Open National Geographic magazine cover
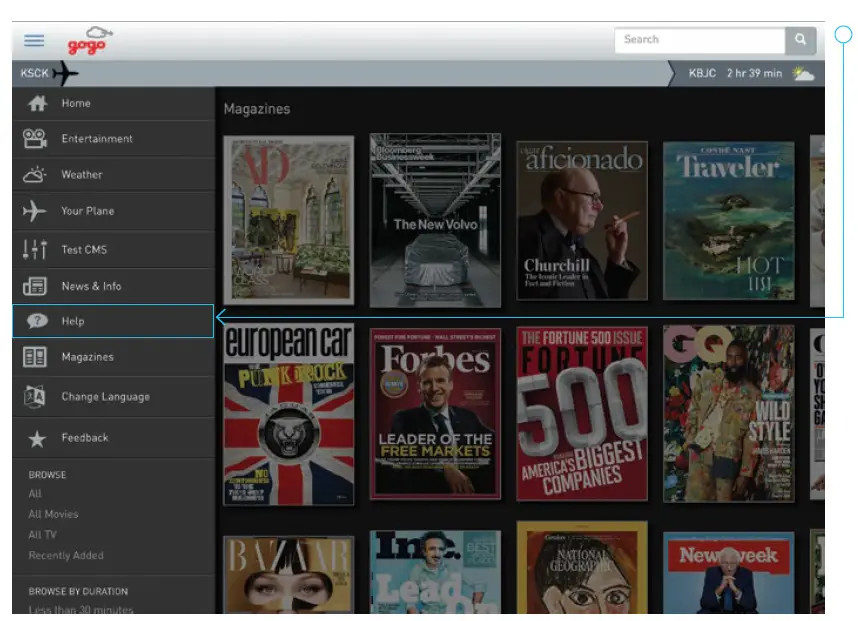This screenshot has height=621, width=858. point(582,568)
